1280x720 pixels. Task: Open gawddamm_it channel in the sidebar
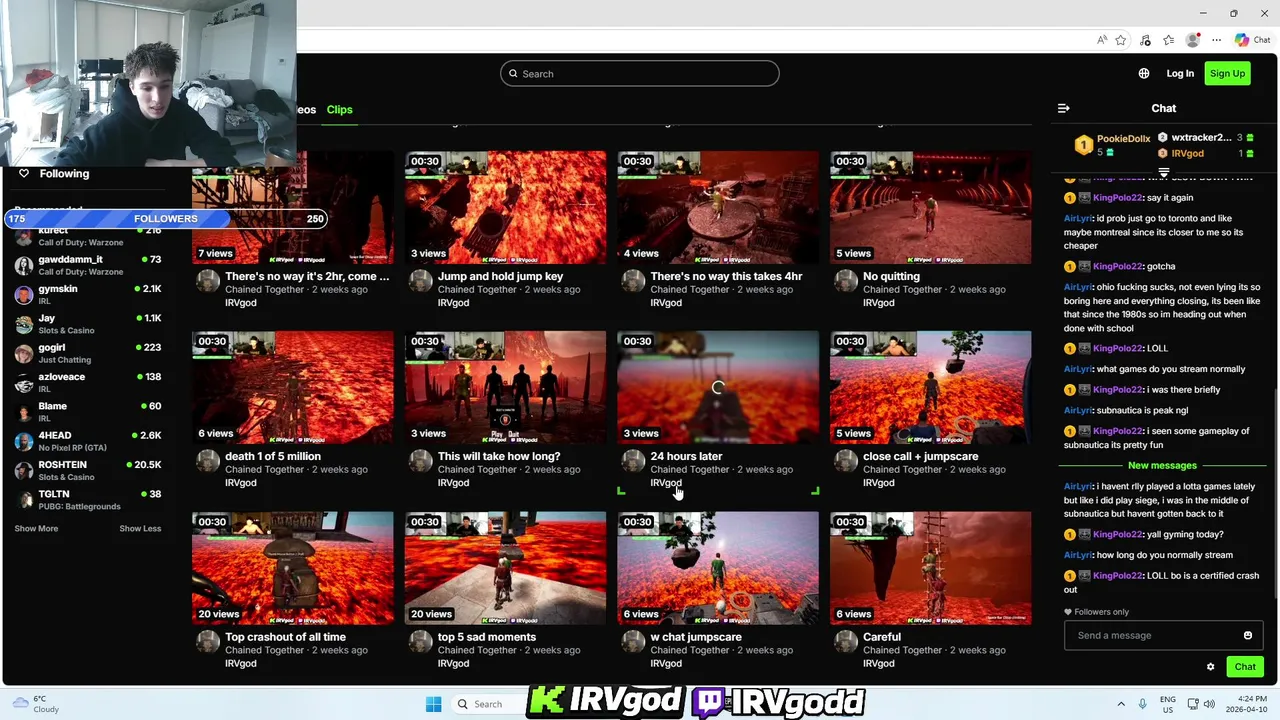pos(88,265)
